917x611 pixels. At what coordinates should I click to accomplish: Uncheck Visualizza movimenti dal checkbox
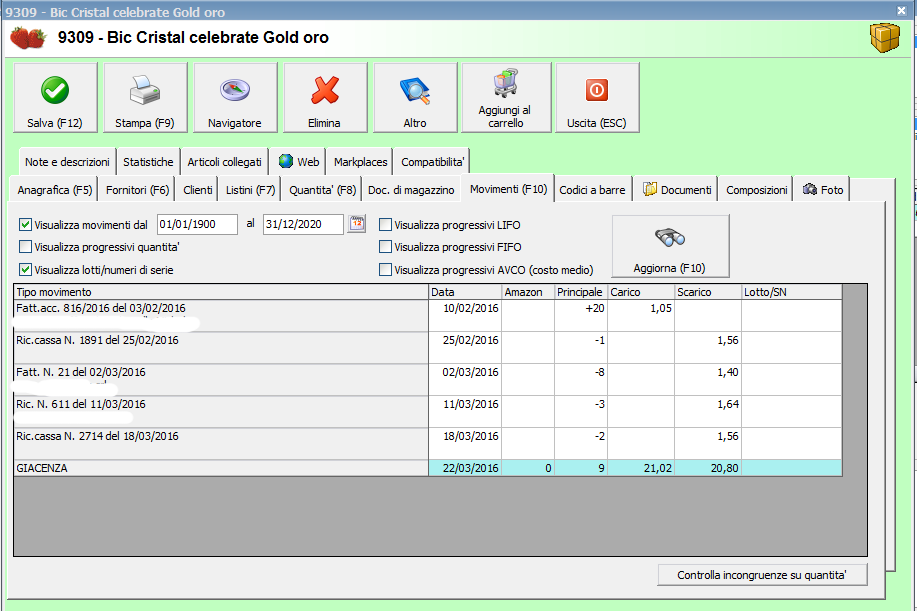point(25,225)
